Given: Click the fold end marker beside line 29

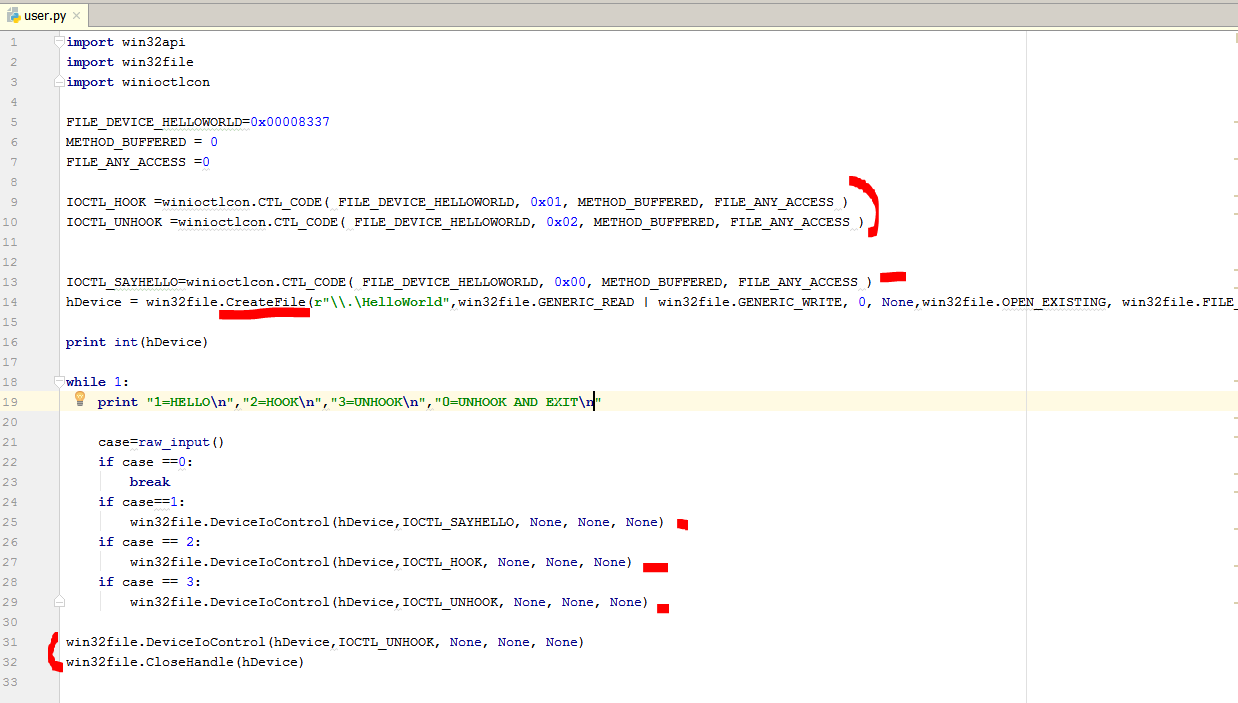Looking at the screenshot, I should point(59,601).
